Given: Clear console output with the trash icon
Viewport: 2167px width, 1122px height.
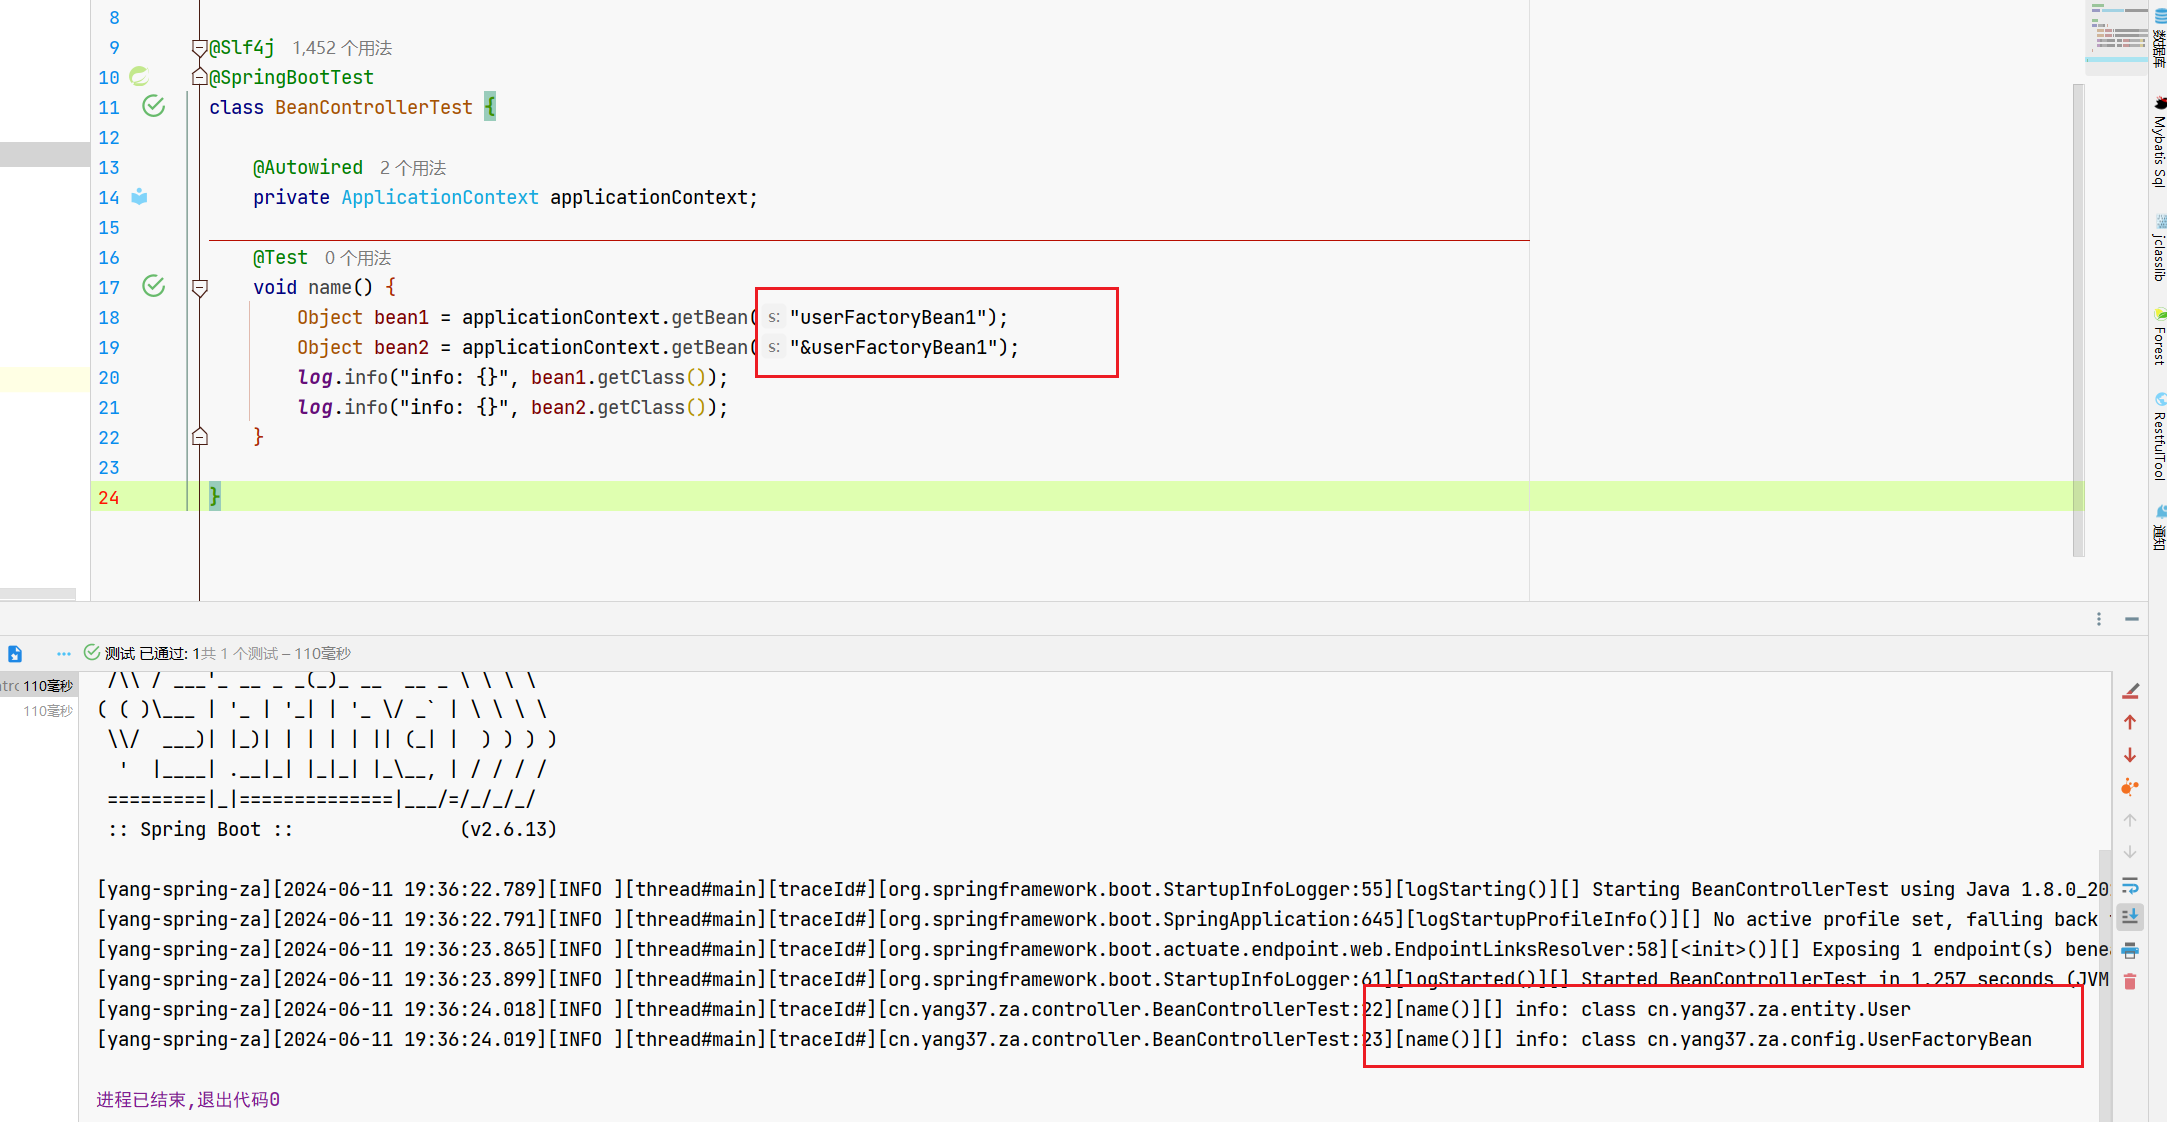Looking at the screenshot, I should [x=2130, y=982].
